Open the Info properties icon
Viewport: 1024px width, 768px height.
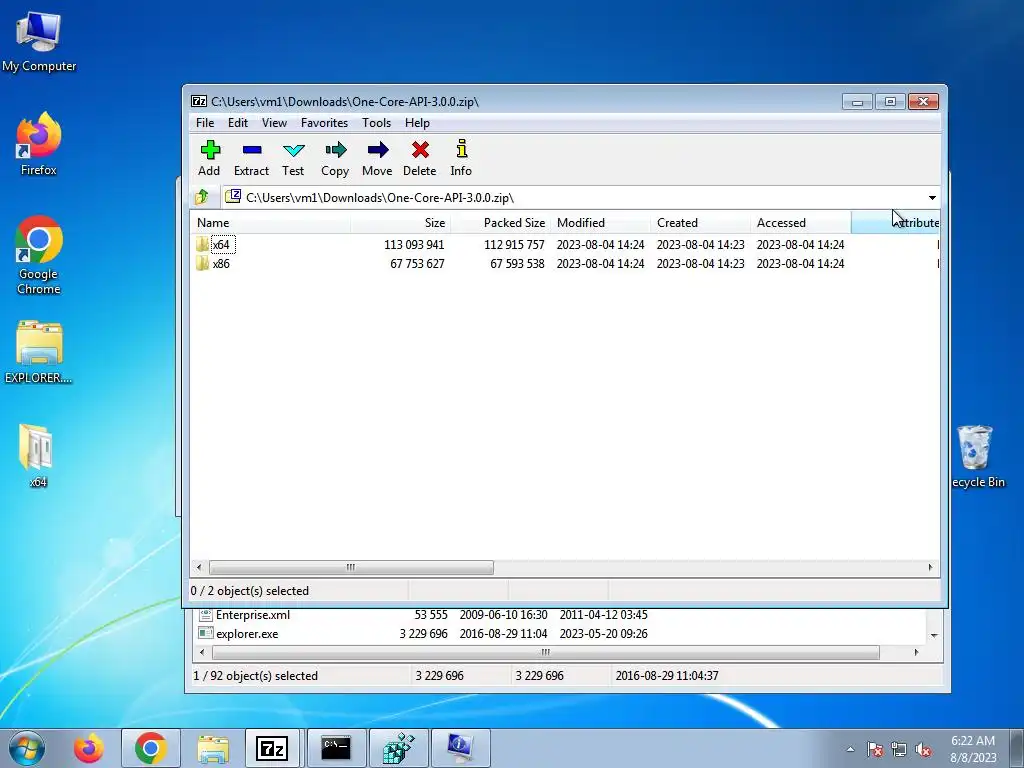pos(461,158)
